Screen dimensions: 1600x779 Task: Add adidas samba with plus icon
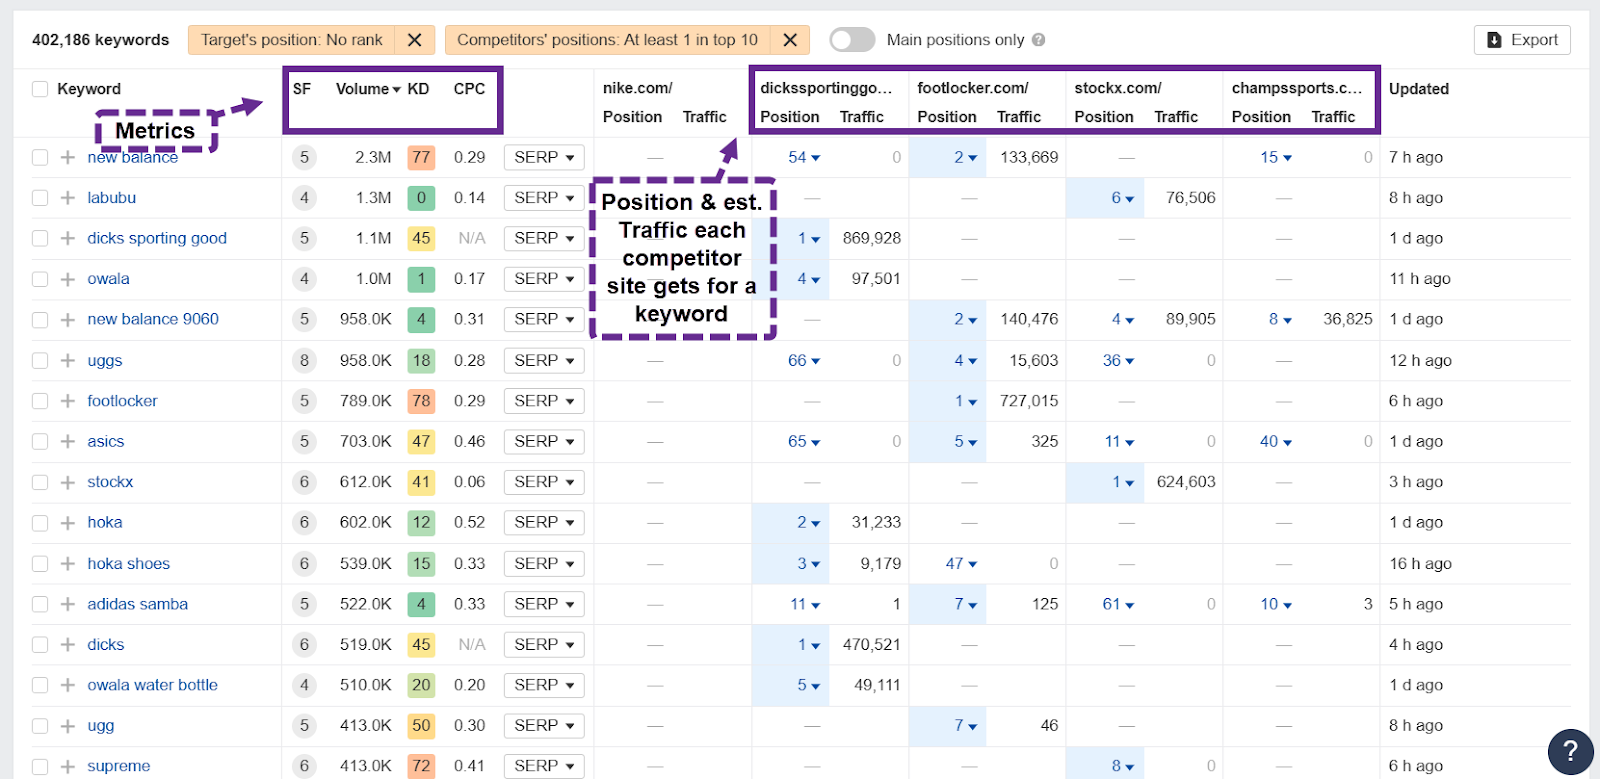coord(68,604)
